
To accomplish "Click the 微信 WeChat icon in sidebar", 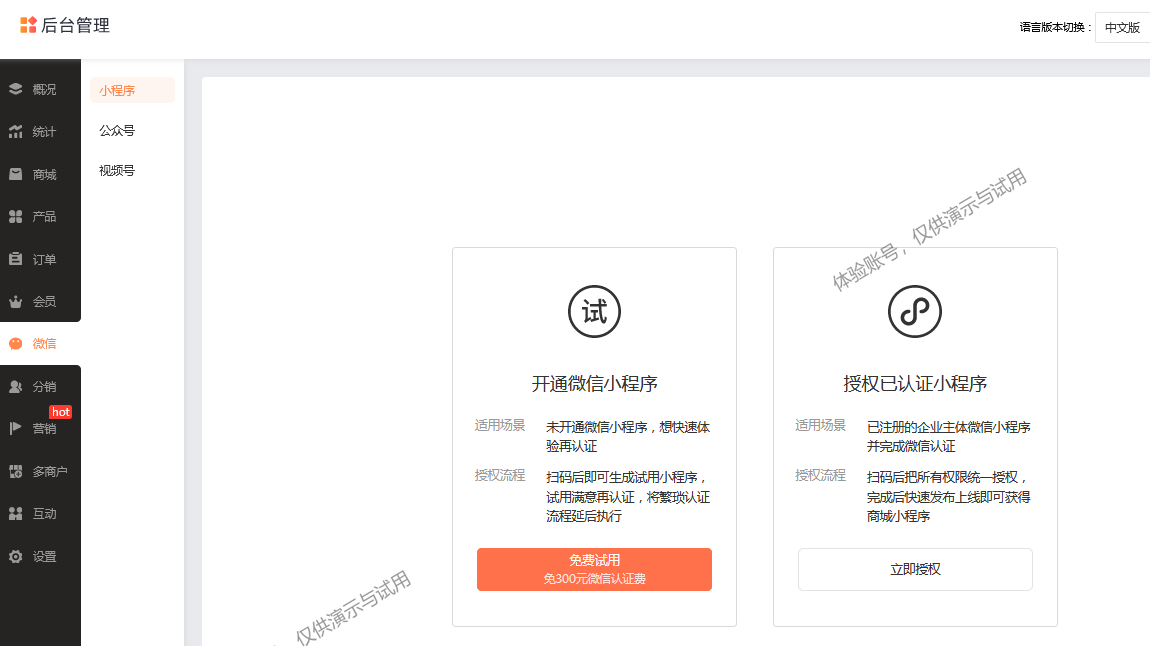I will point(15,344).
